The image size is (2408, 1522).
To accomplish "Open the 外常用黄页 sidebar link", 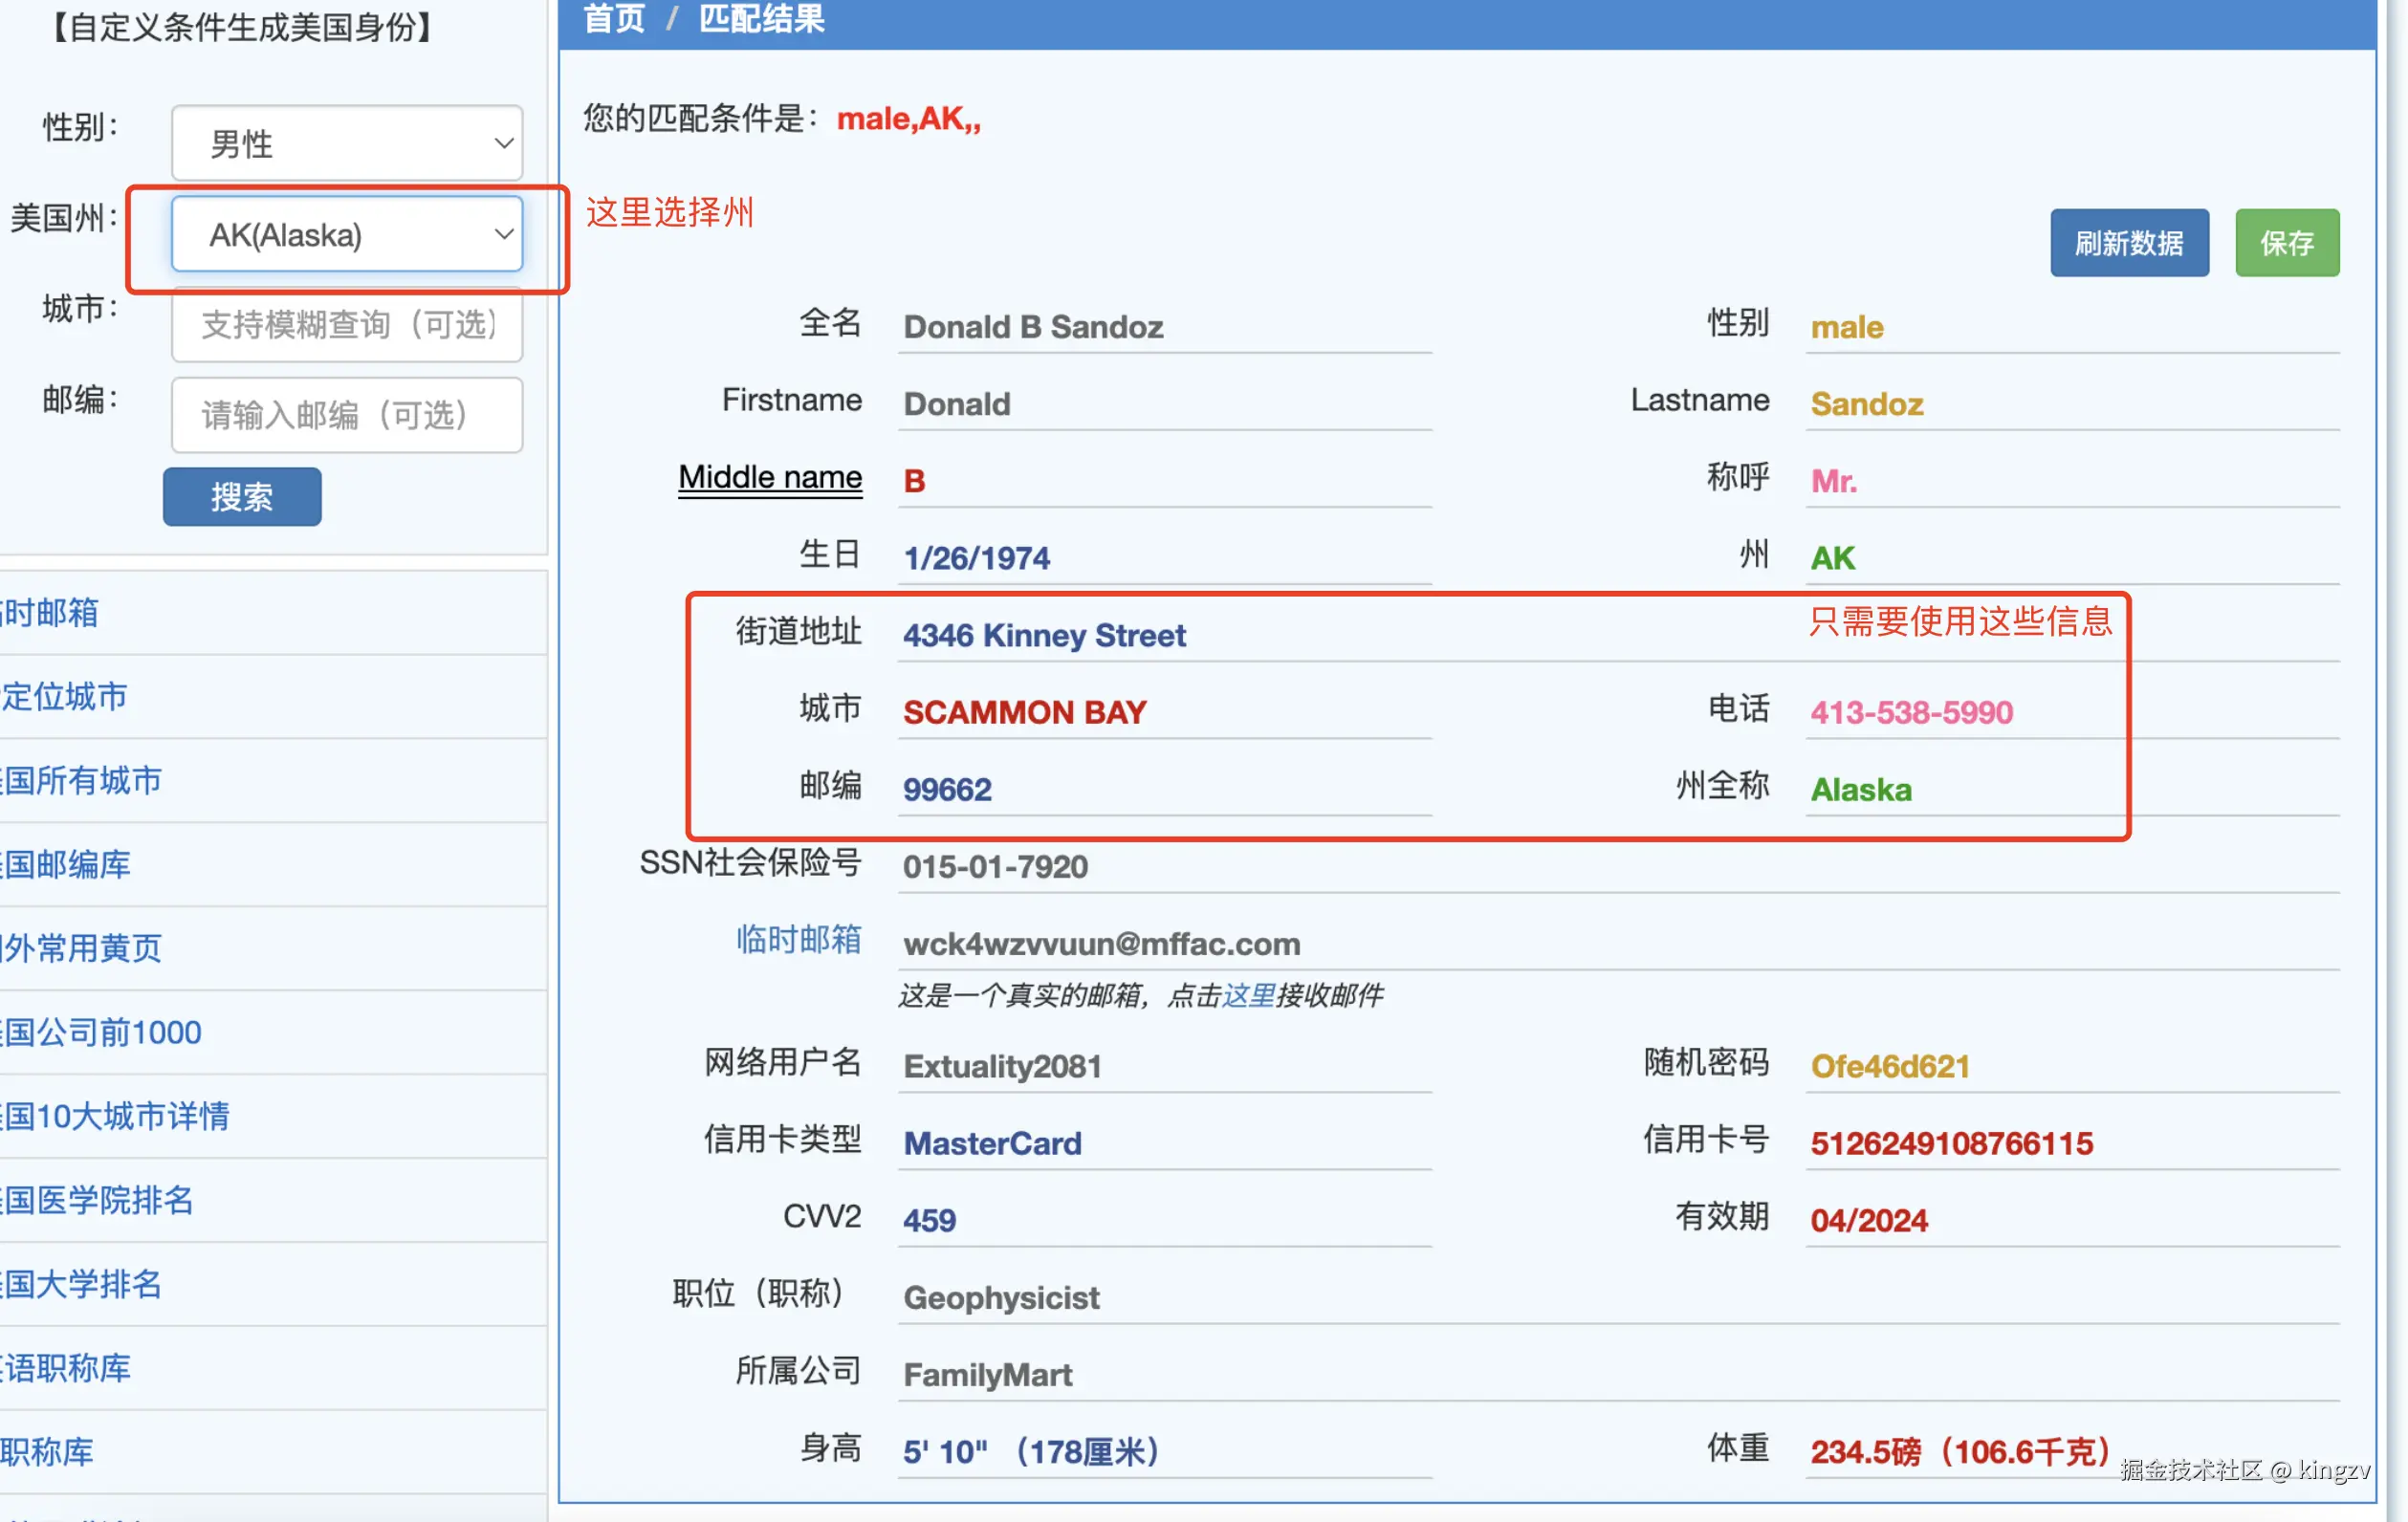I will [x=82, y=948].
